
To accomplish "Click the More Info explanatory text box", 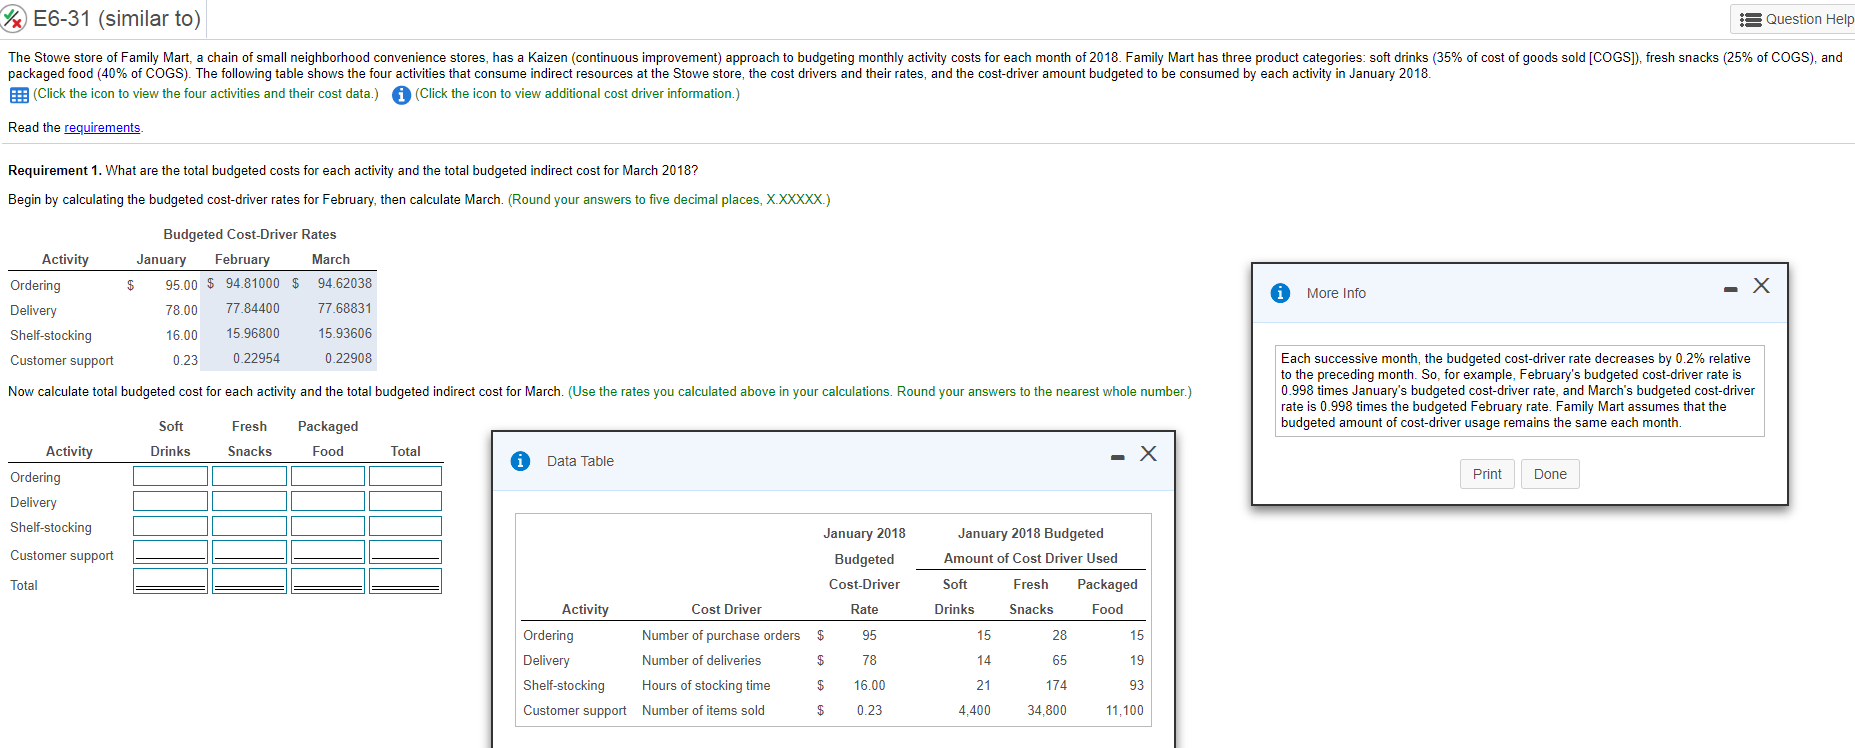I will pos(1519,390).
